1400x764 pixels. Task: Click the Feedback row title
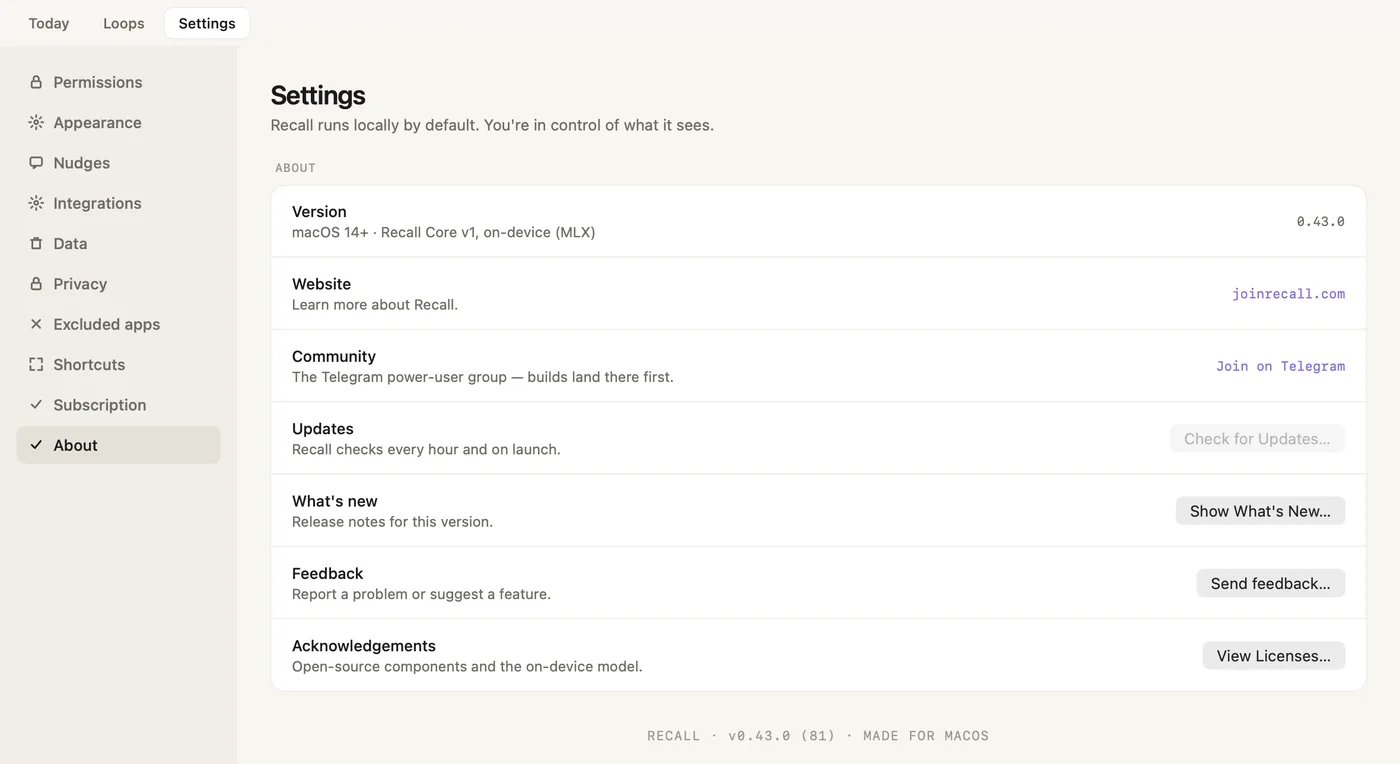[327, 573]
